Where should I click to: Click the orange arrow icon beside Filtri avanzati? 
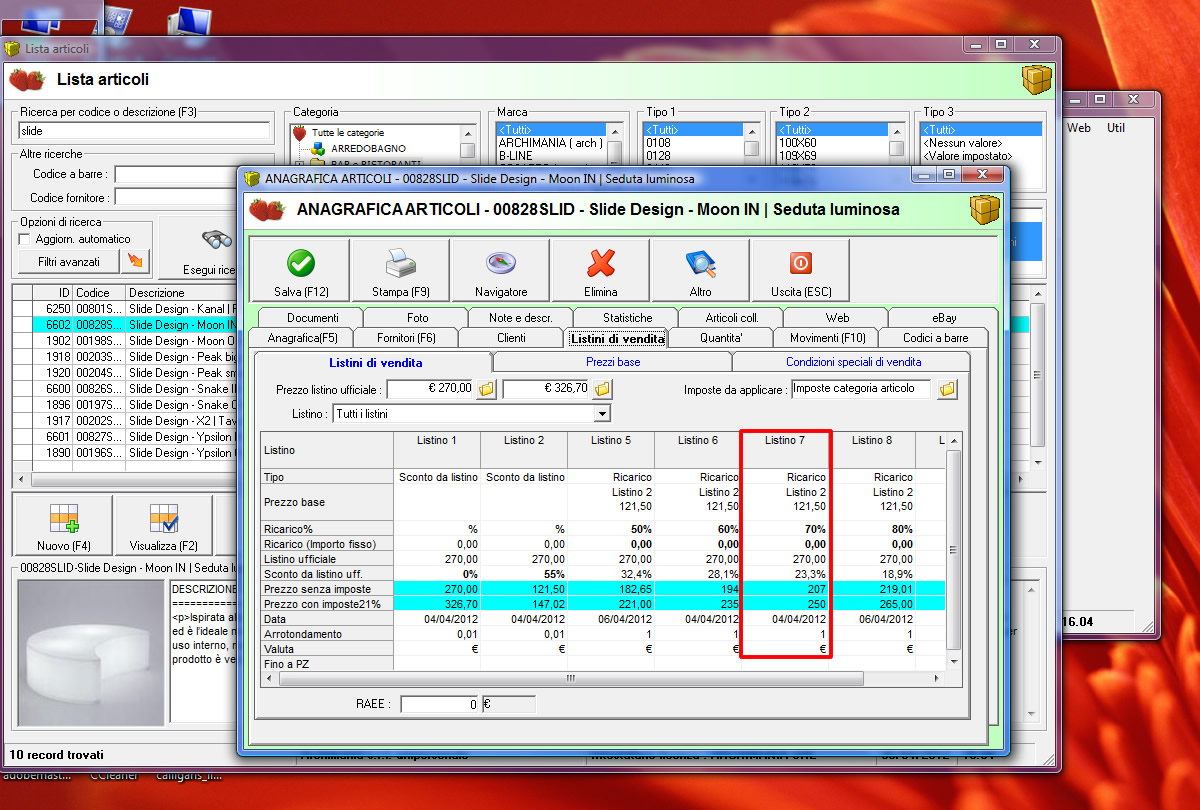pos(135,262)
